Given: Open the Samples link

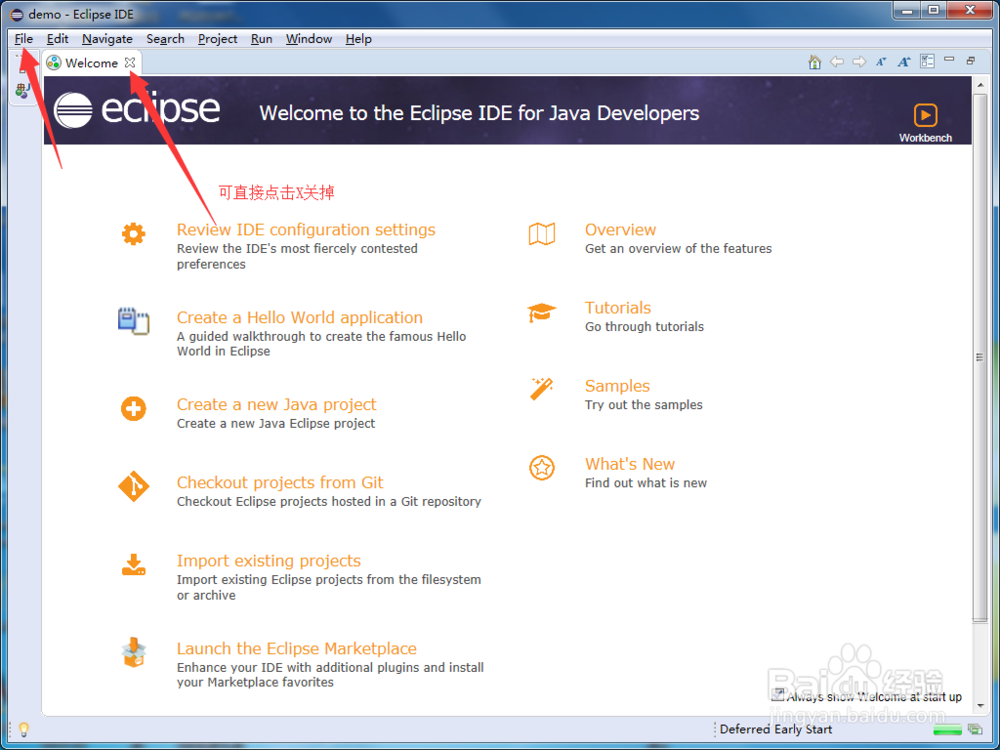Looking at the screenshot, I should (x=617, y=386).
